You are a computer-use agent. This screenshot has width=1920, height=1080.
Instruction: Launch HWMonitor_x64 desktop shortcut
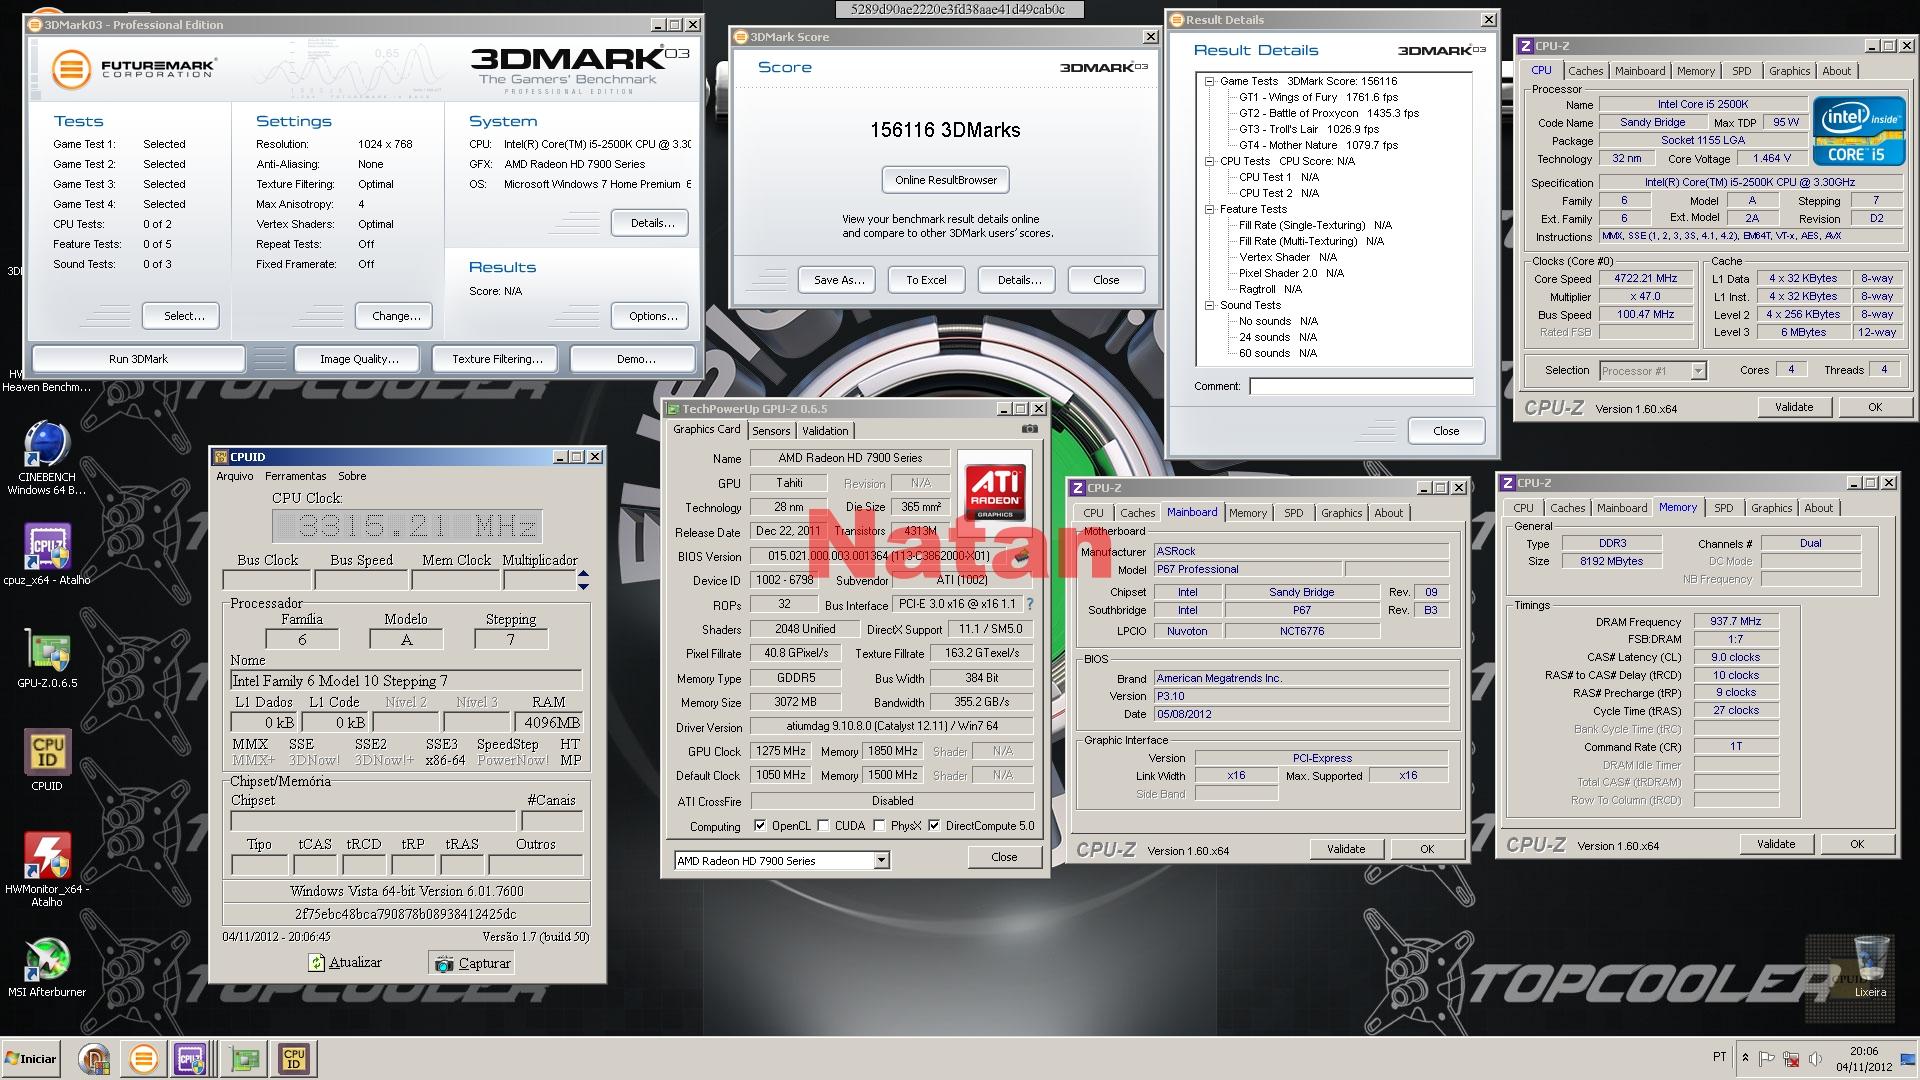46,868
